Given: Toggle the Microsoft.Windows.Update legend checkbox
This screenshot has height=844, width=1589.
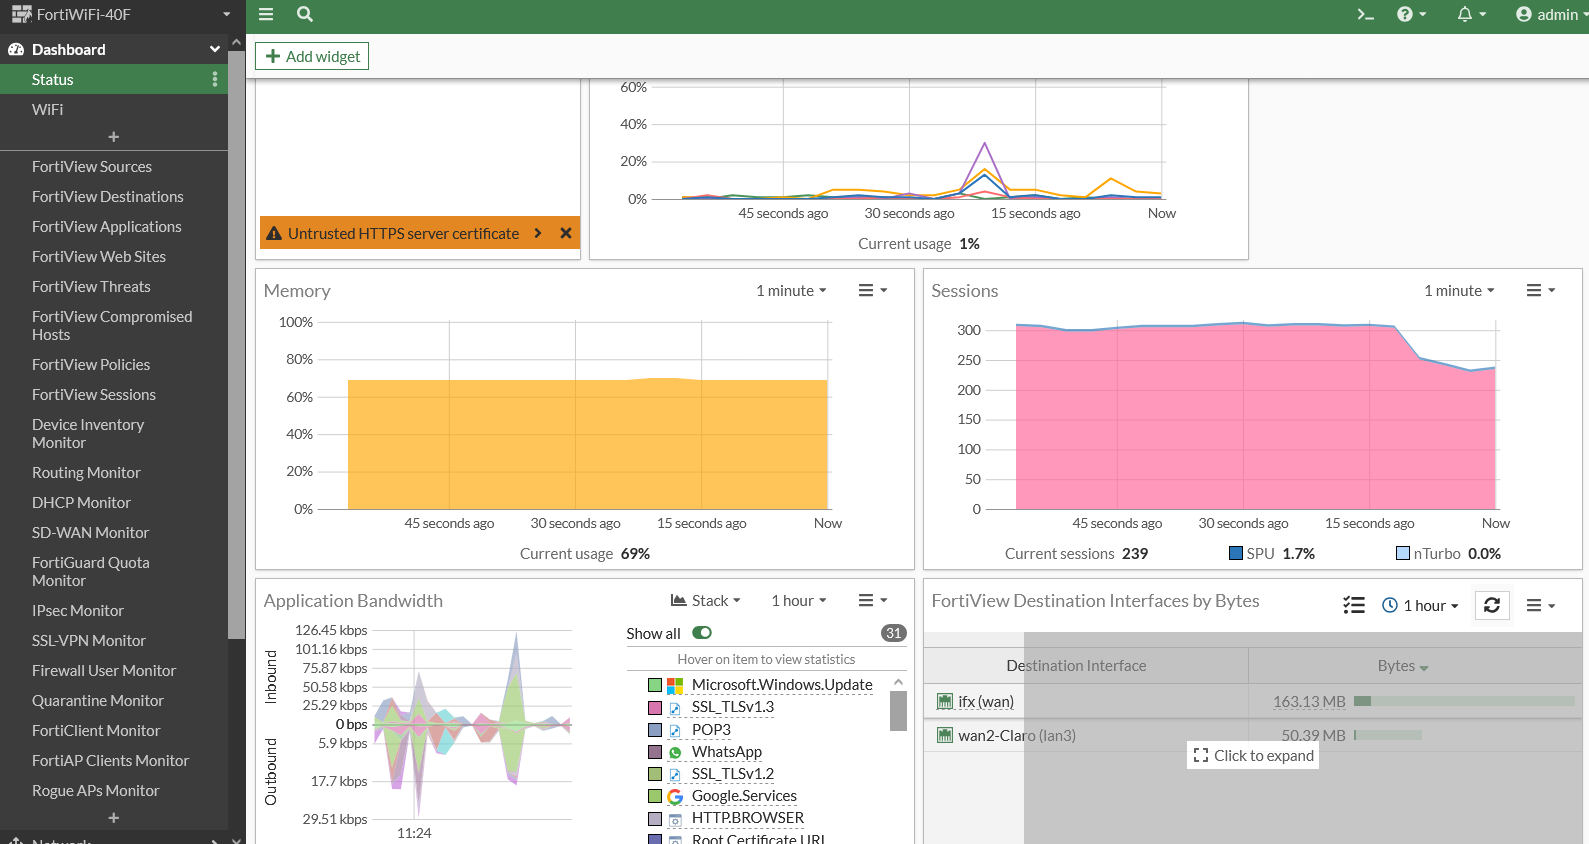Looking at the screenshot, I should tap(655, 685).
